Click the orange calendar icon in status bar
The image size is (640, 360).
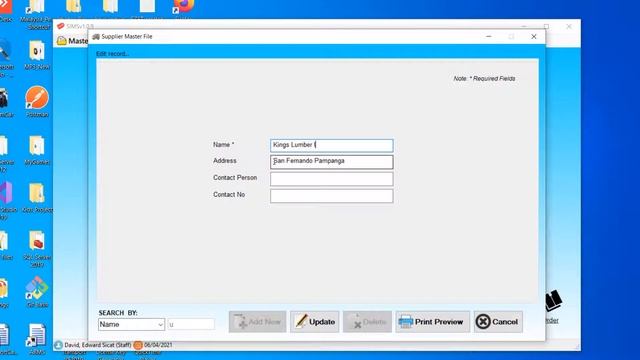pyautogui.click(x=138, y=345)
